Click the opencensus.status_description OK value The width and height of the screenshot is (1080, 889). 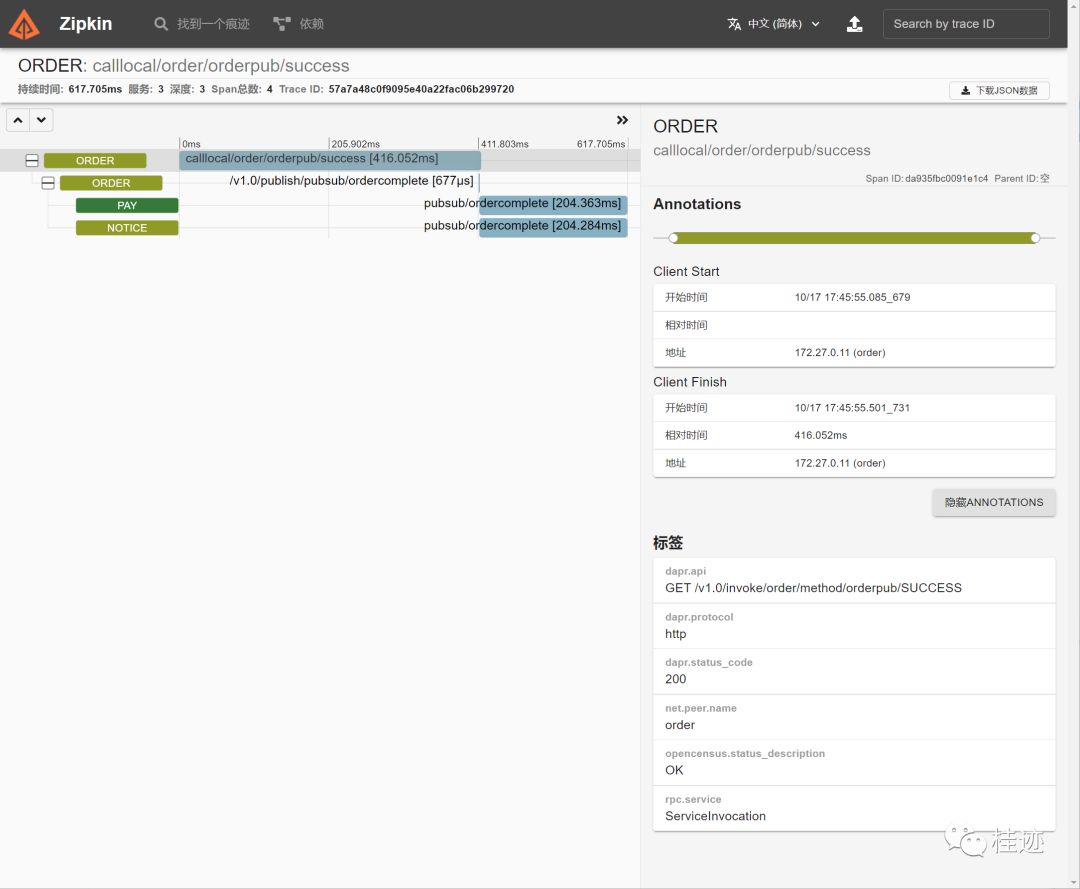[x=674, y=771]
